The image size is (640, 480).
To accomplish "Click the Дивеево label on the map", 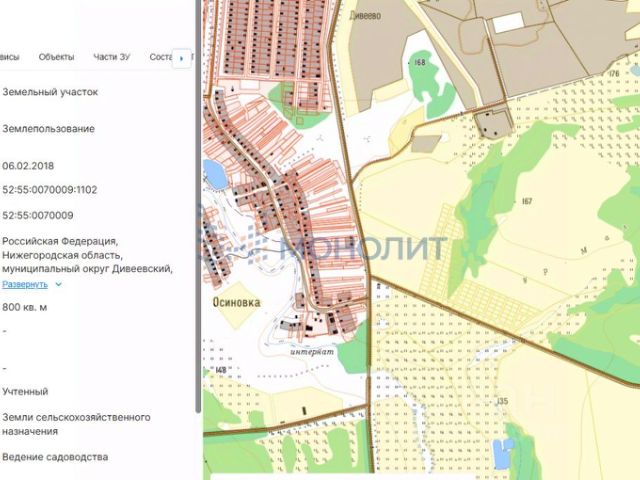I will click(x=365, y=16).
